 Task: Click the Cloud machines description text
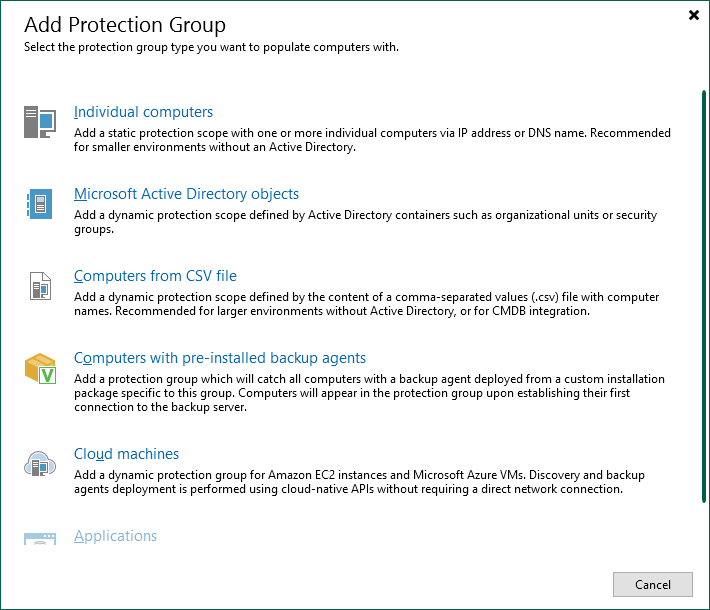click(x=359, y=482)
